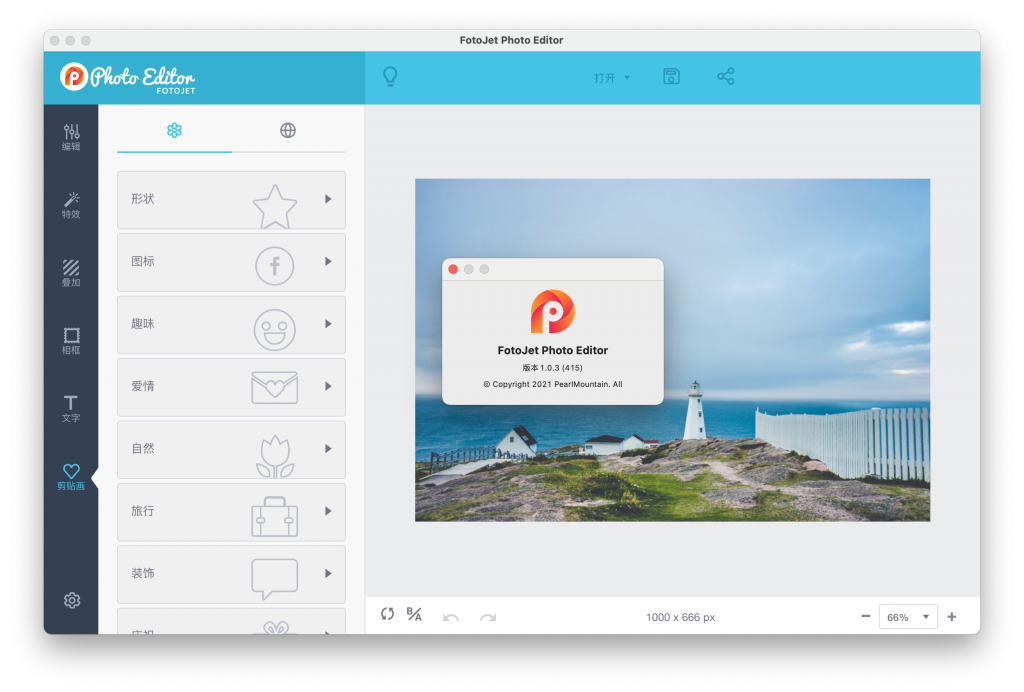Screen dimensions: 1024x692
Task: Click the B/A before-after compare icon
Action: click(414, 614)
